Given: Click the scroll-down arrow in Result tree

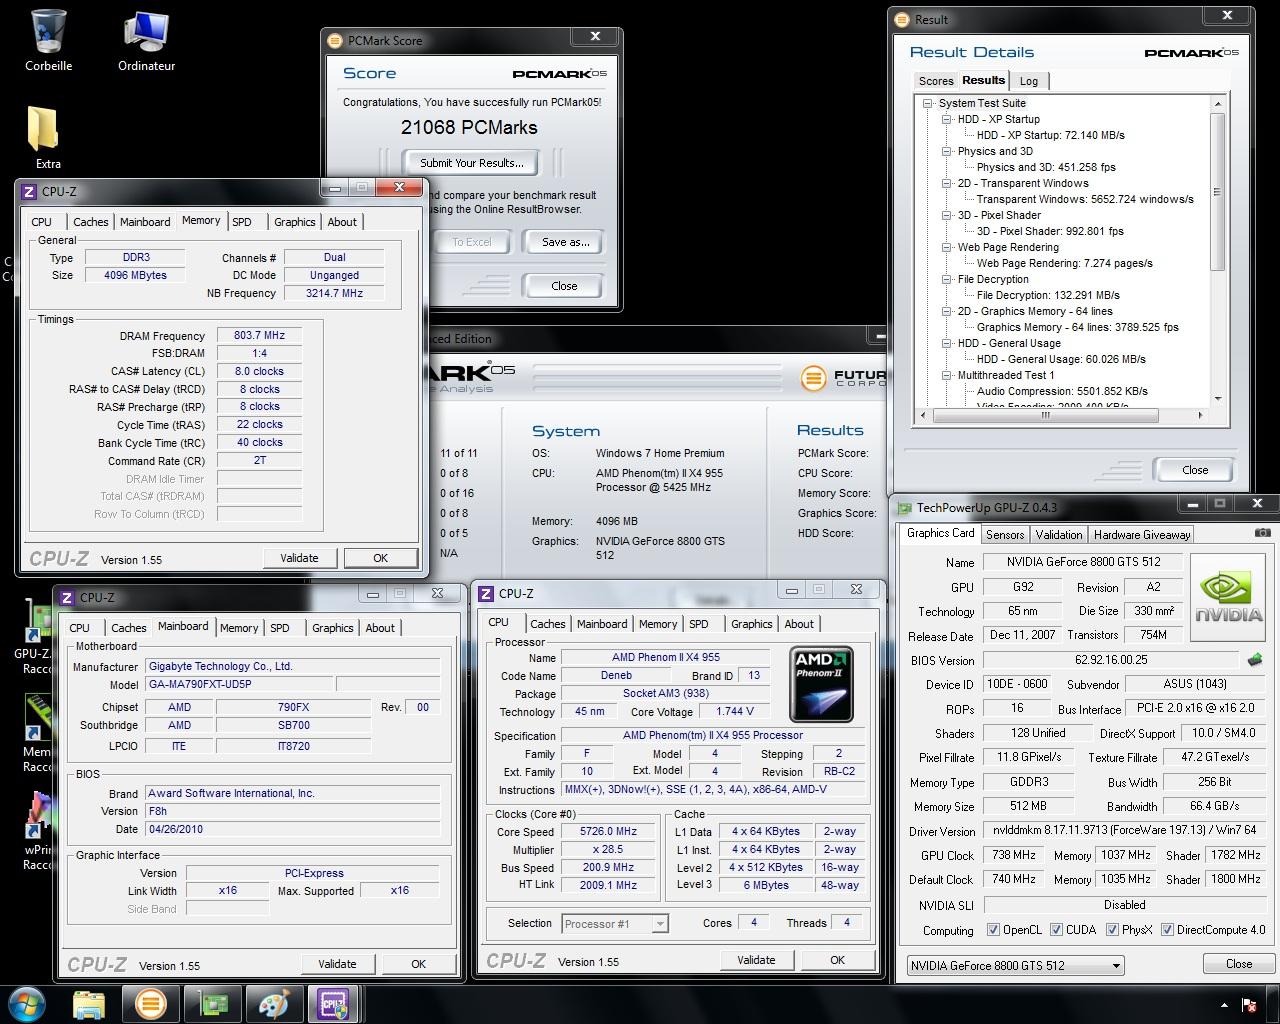Looking at the screenshot, I should pyautogui.click(x=1217, y=401).
